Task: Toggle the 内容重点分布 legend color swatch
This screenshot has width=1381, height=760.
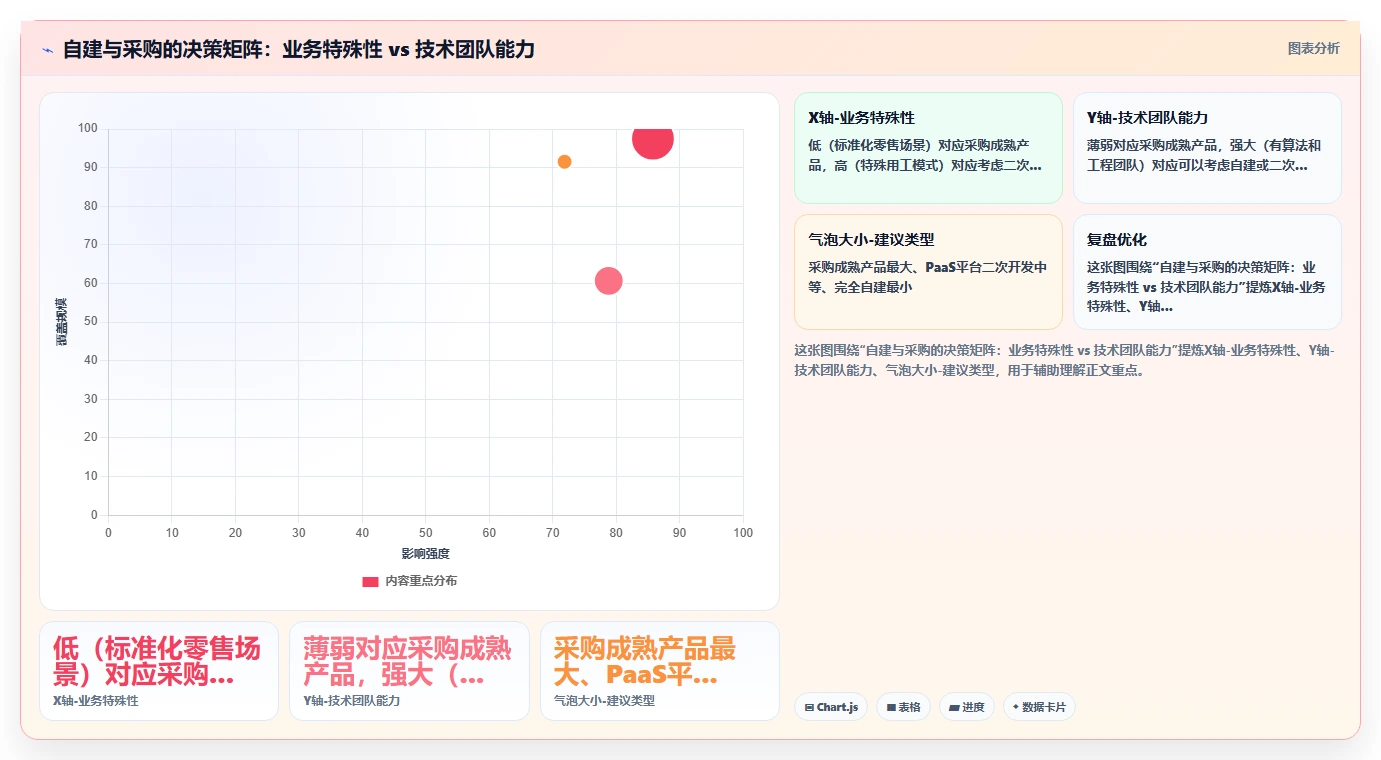Action: 370,581
